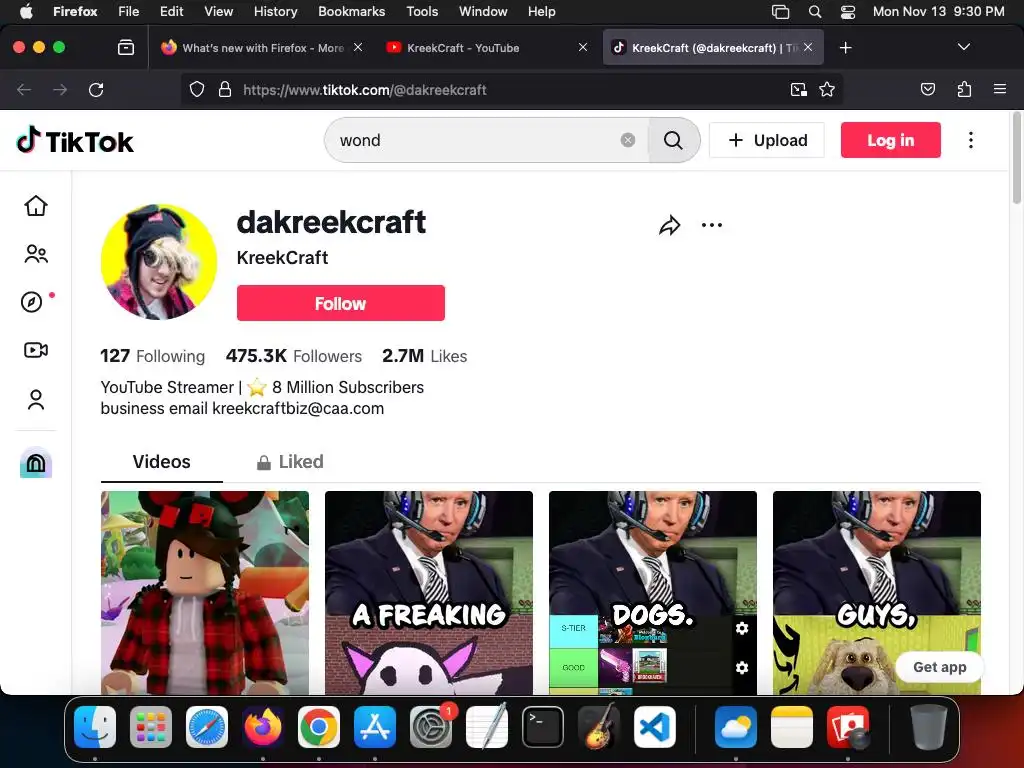Open the Bookmarks menu
Viewport: 1024px width, 768px height.
pyautogui.click(x=351, y=11)
